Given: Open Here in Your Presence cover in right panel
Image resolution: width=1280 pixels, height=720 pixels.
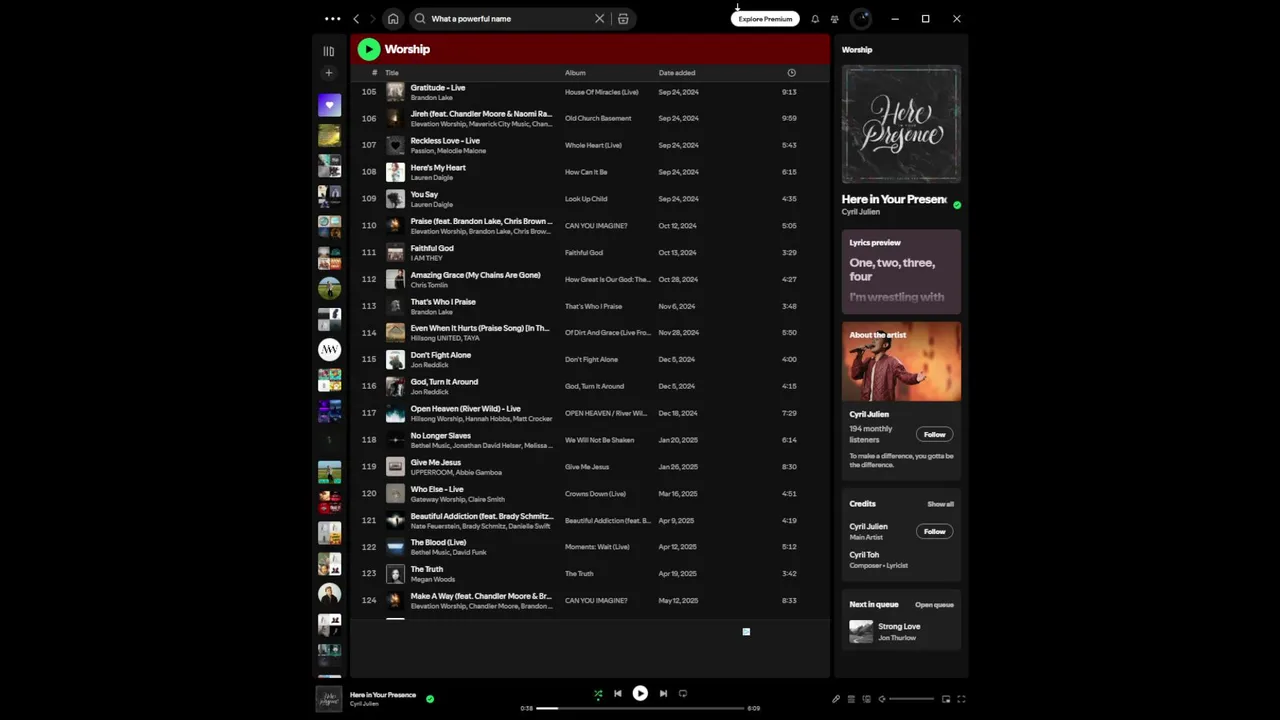Looking at the screenshot, I should tap(901, 124).
